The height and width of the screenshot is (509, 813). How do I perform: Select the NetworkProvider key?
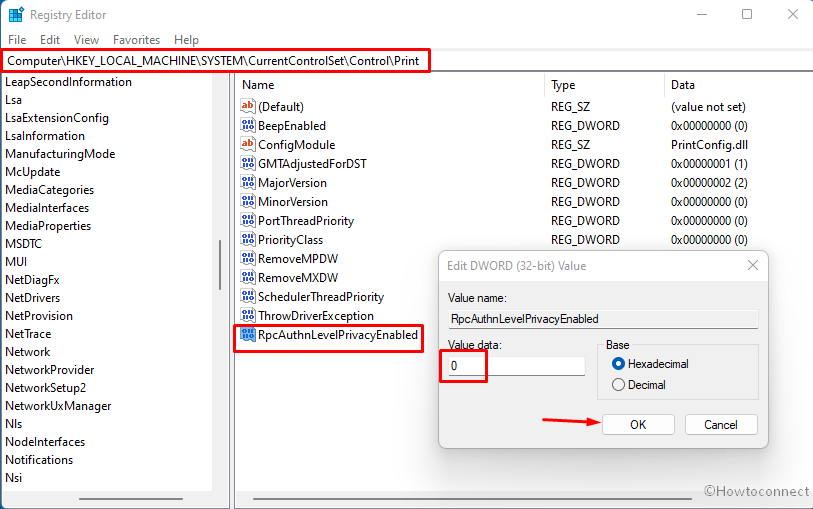click(50, 370)
